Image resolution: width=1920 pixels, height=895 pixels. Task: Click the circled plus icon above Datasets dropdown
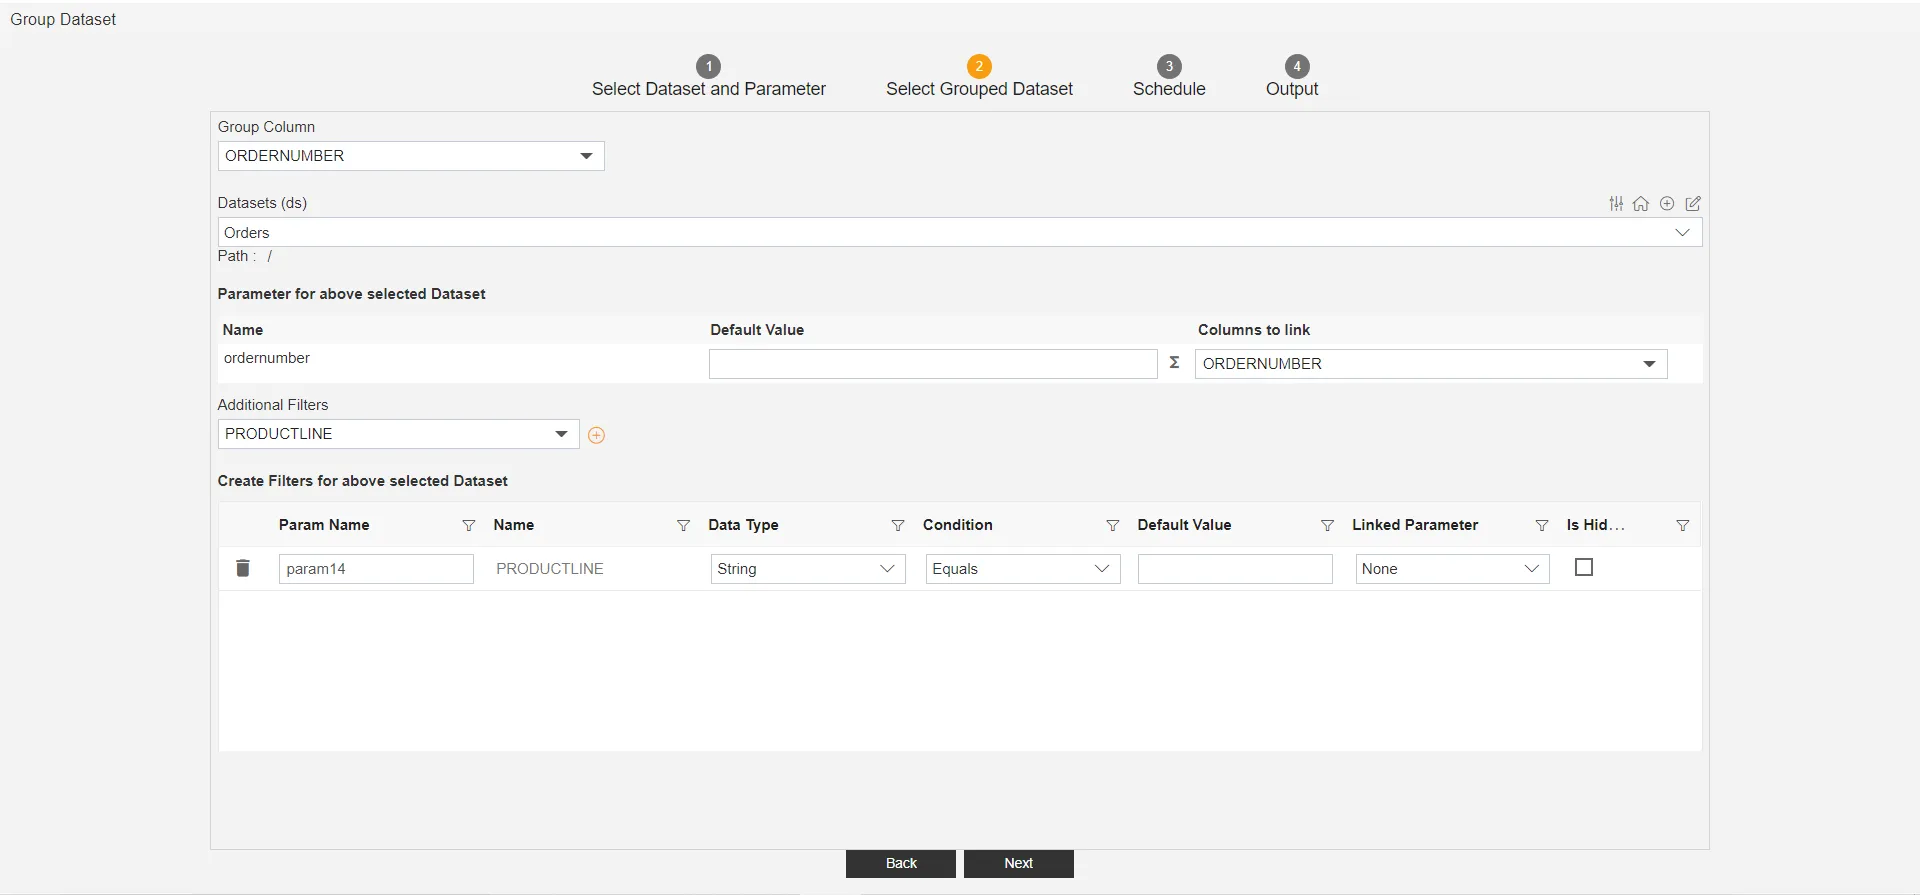[x=1667, y=204]
